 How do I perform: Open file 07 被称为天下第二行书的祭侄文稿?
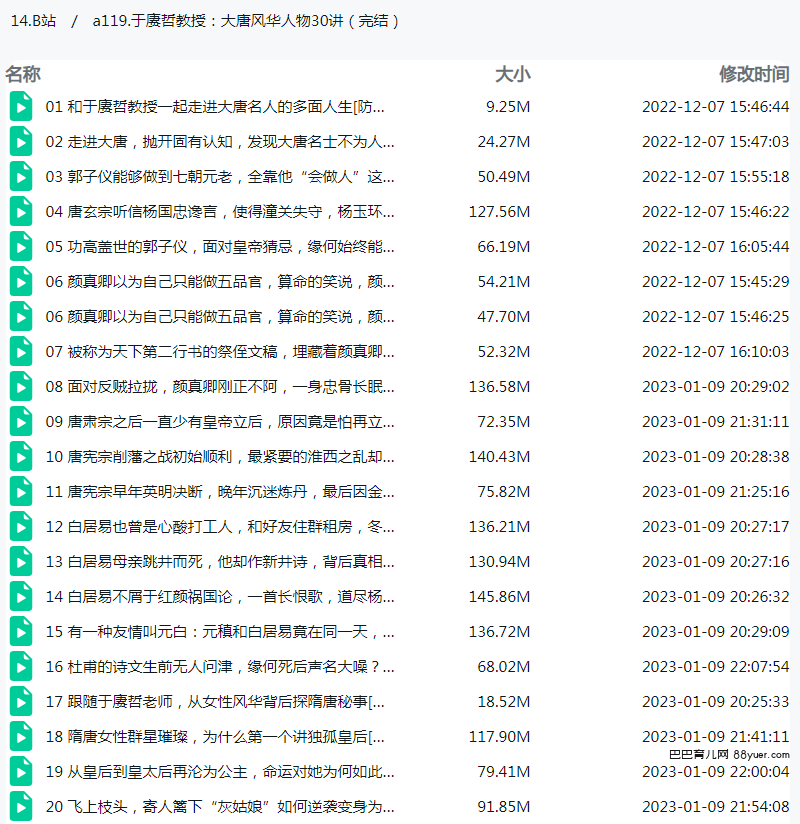click(x=220, y=352)
